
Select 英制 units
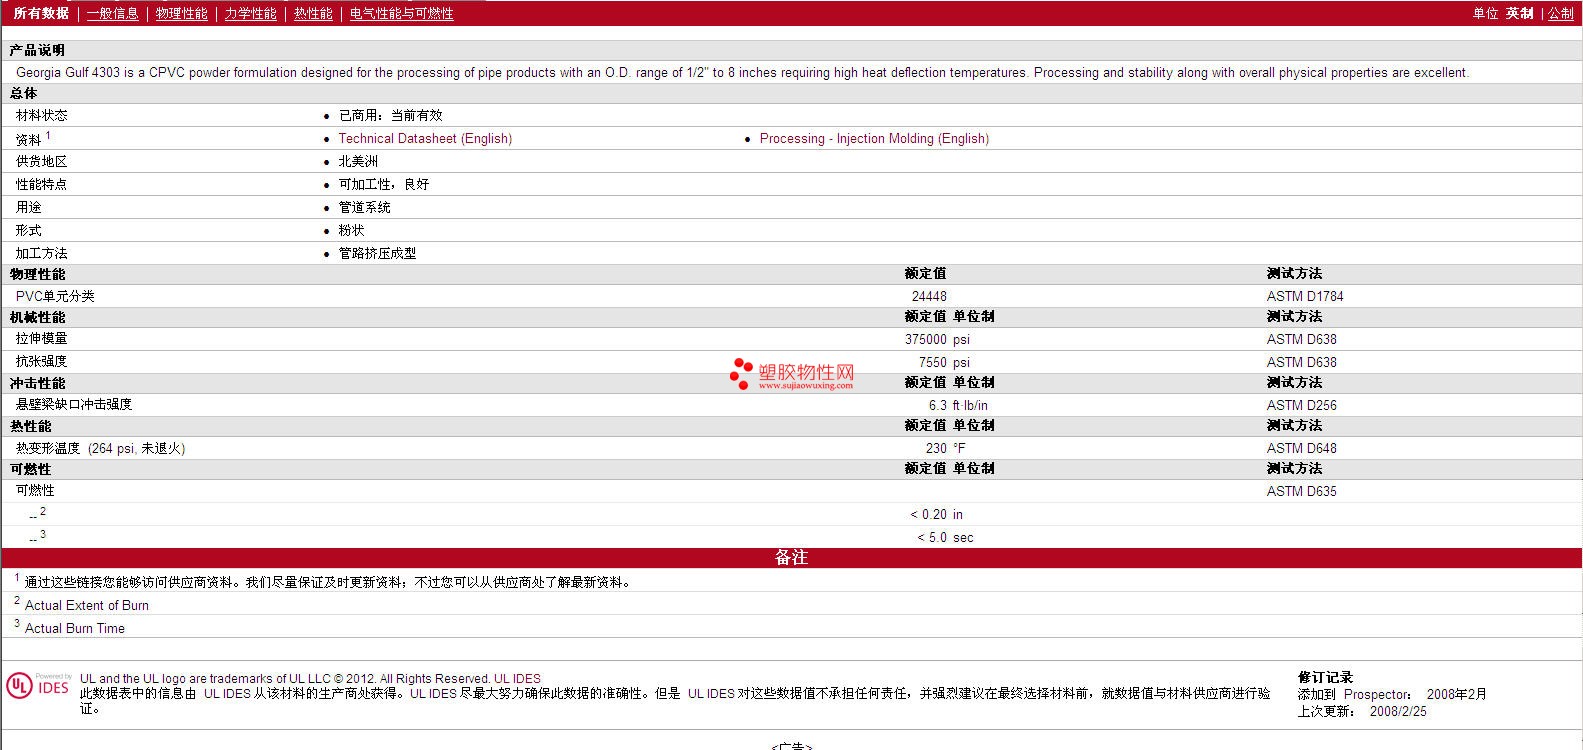point(1519,13)
